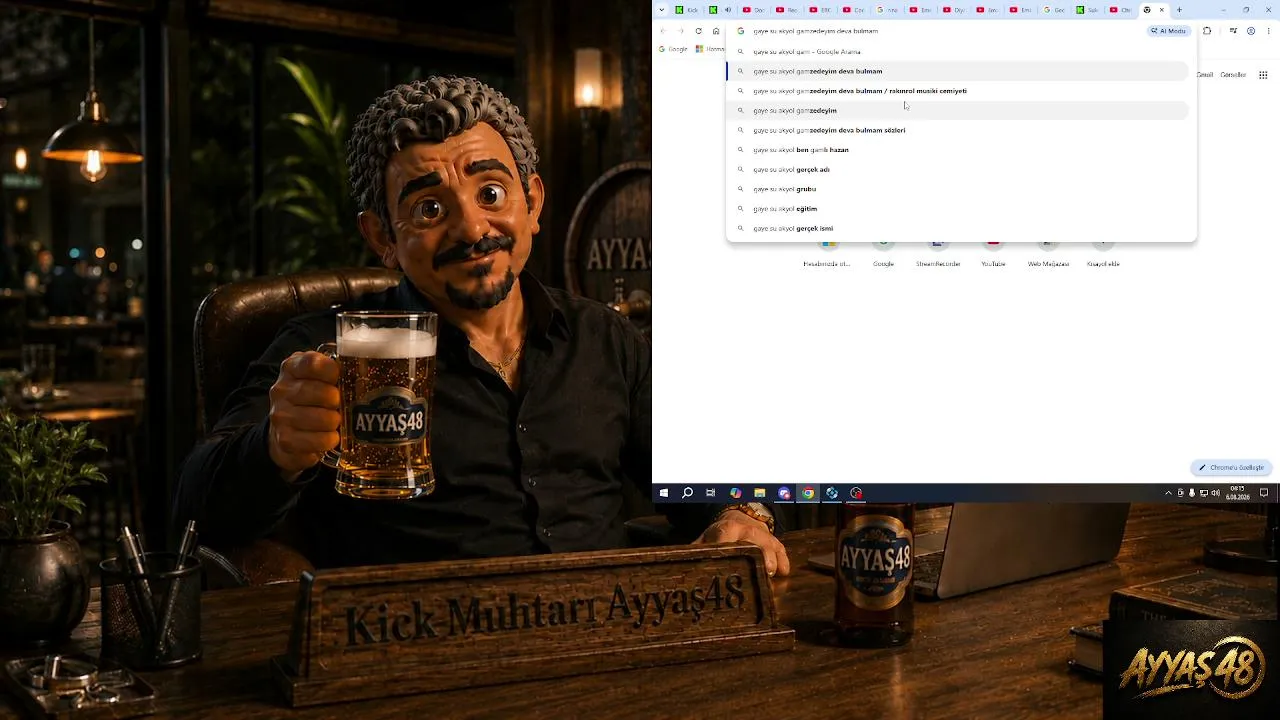
Task: Click the browser back arrow
Action: (x=663, y=31)
